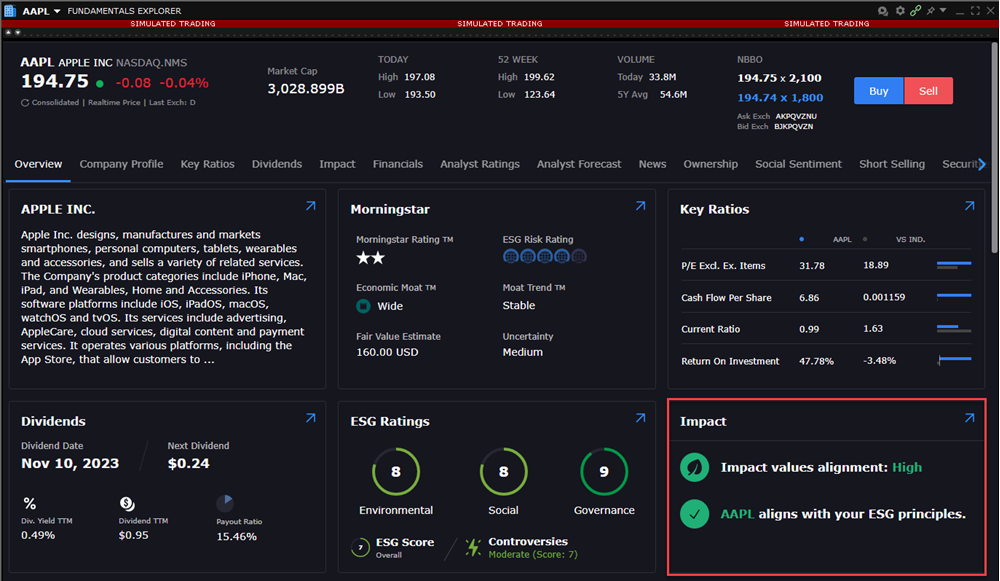Expand the Impact card arrow
Image resolution: width=1000 pixels, height=581 pixels.
tap(969, 418)
